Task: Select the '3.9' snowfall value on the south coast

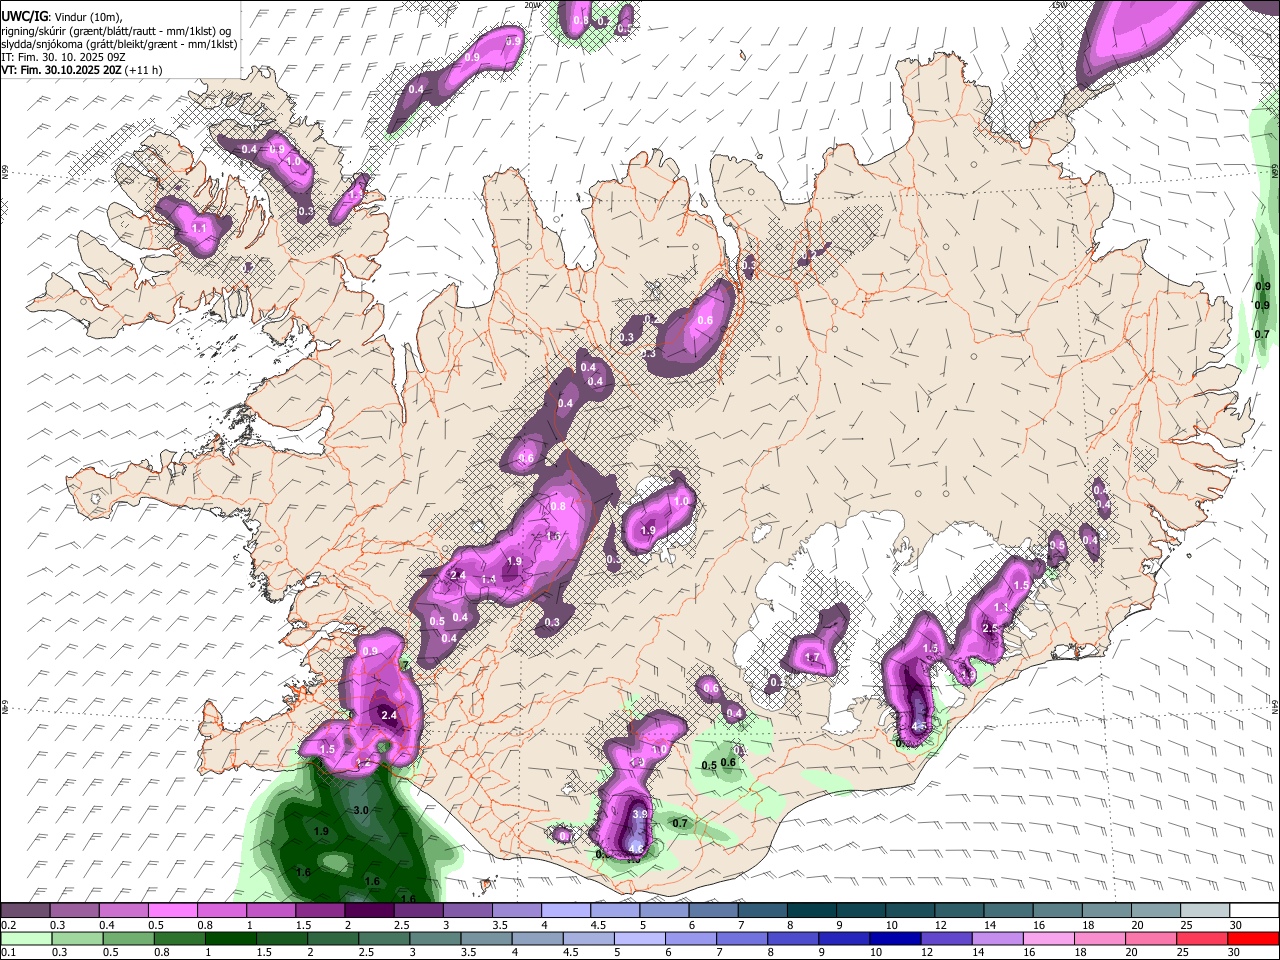Action: tap(641, 815)
